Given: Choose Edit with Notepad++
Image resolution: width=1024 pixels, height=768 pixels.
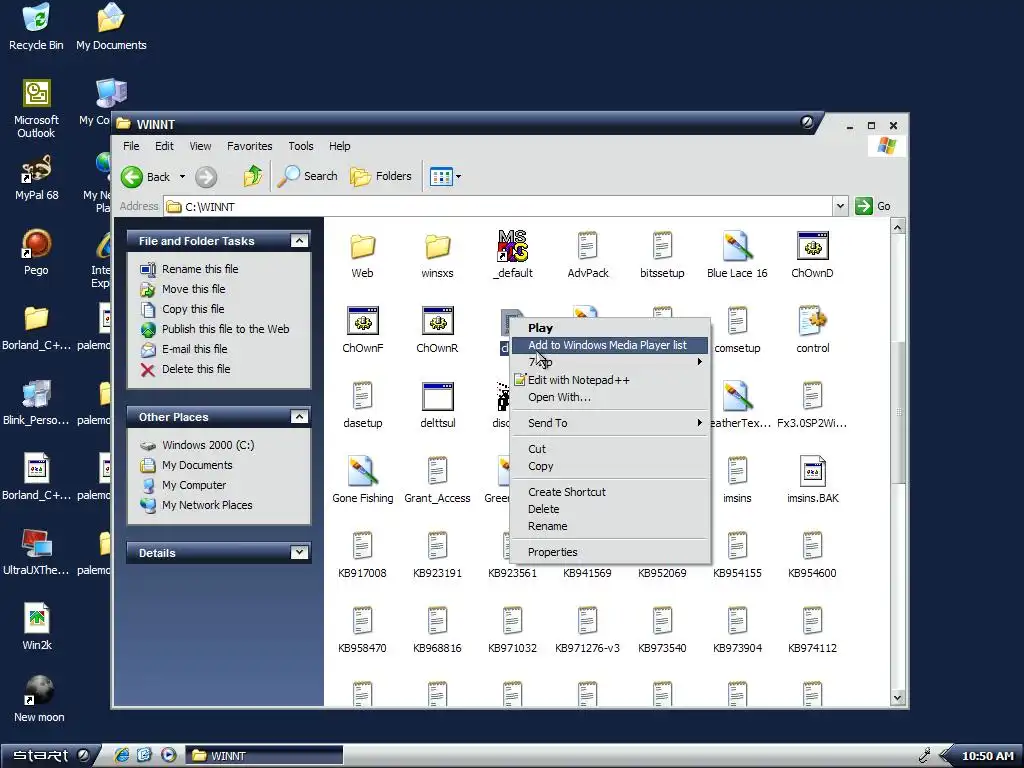Looking at the screenshot, I should point(609,380).
